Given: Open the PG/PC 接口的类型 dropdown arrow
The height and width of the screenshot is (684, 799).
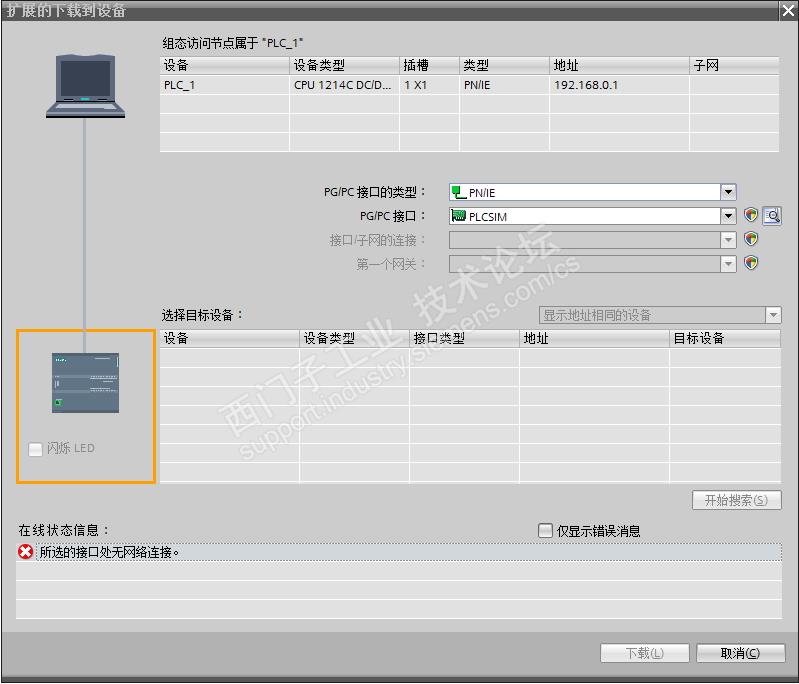Looking at the screenshot, I should tap(728, 192).
